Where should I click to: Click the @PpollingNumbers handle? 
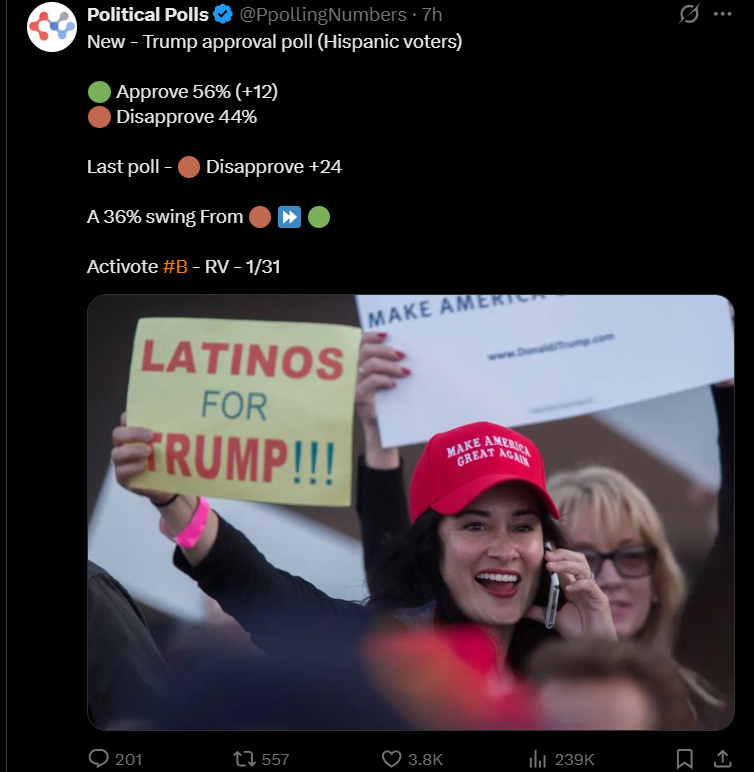323,15
